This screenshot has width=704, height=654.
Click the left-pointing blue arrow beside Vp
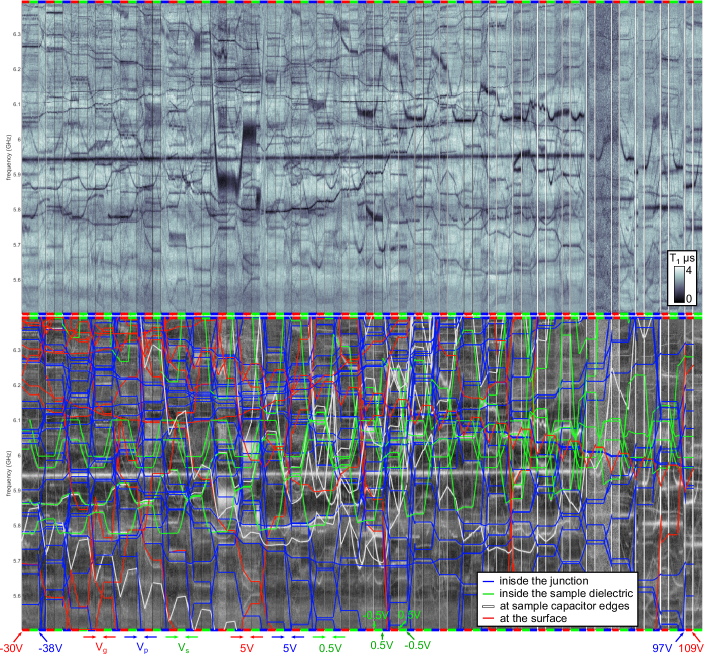coord(150,636)
